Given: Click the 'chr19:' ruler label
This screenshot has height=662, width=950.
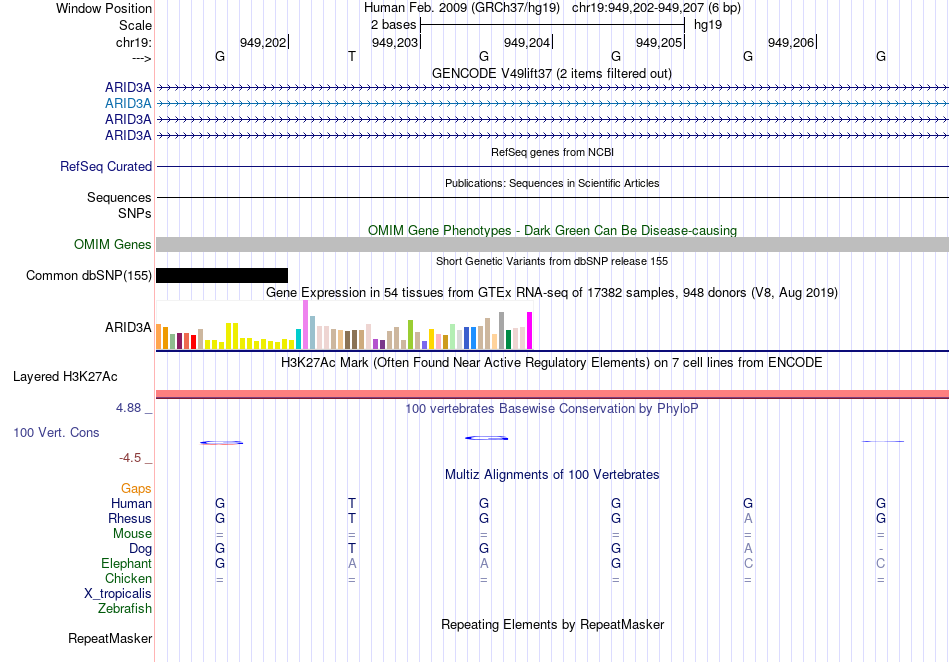Looking at the screenshot, I should [133, 43].
